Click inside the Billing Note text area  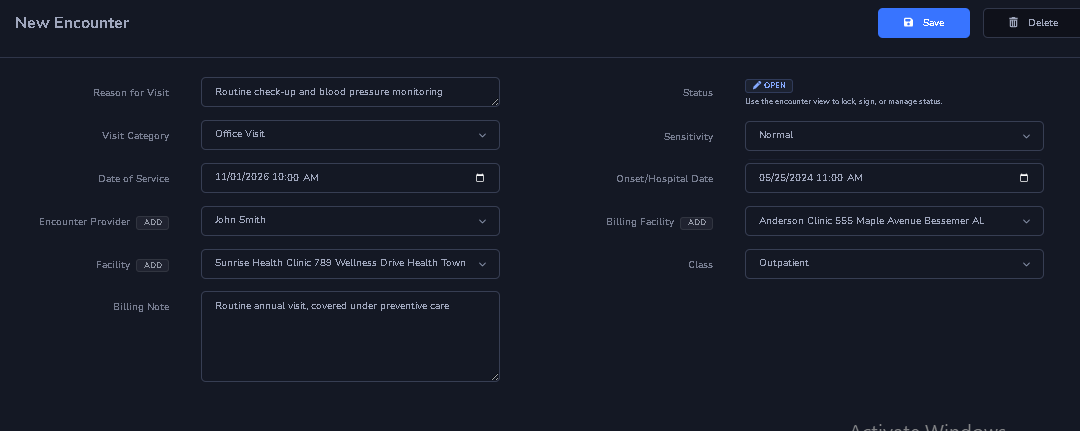(350, 340)
